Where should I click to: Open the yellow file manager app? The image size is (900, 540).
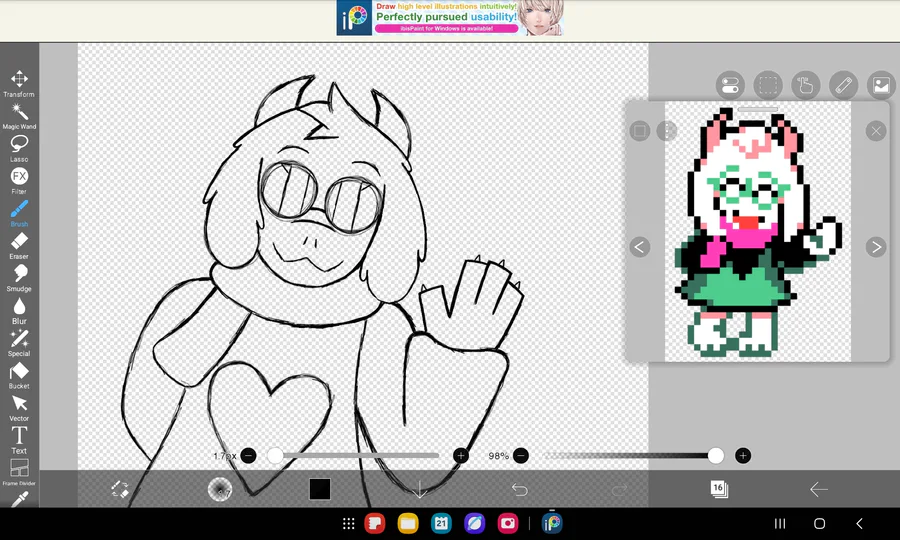[408, 523]
